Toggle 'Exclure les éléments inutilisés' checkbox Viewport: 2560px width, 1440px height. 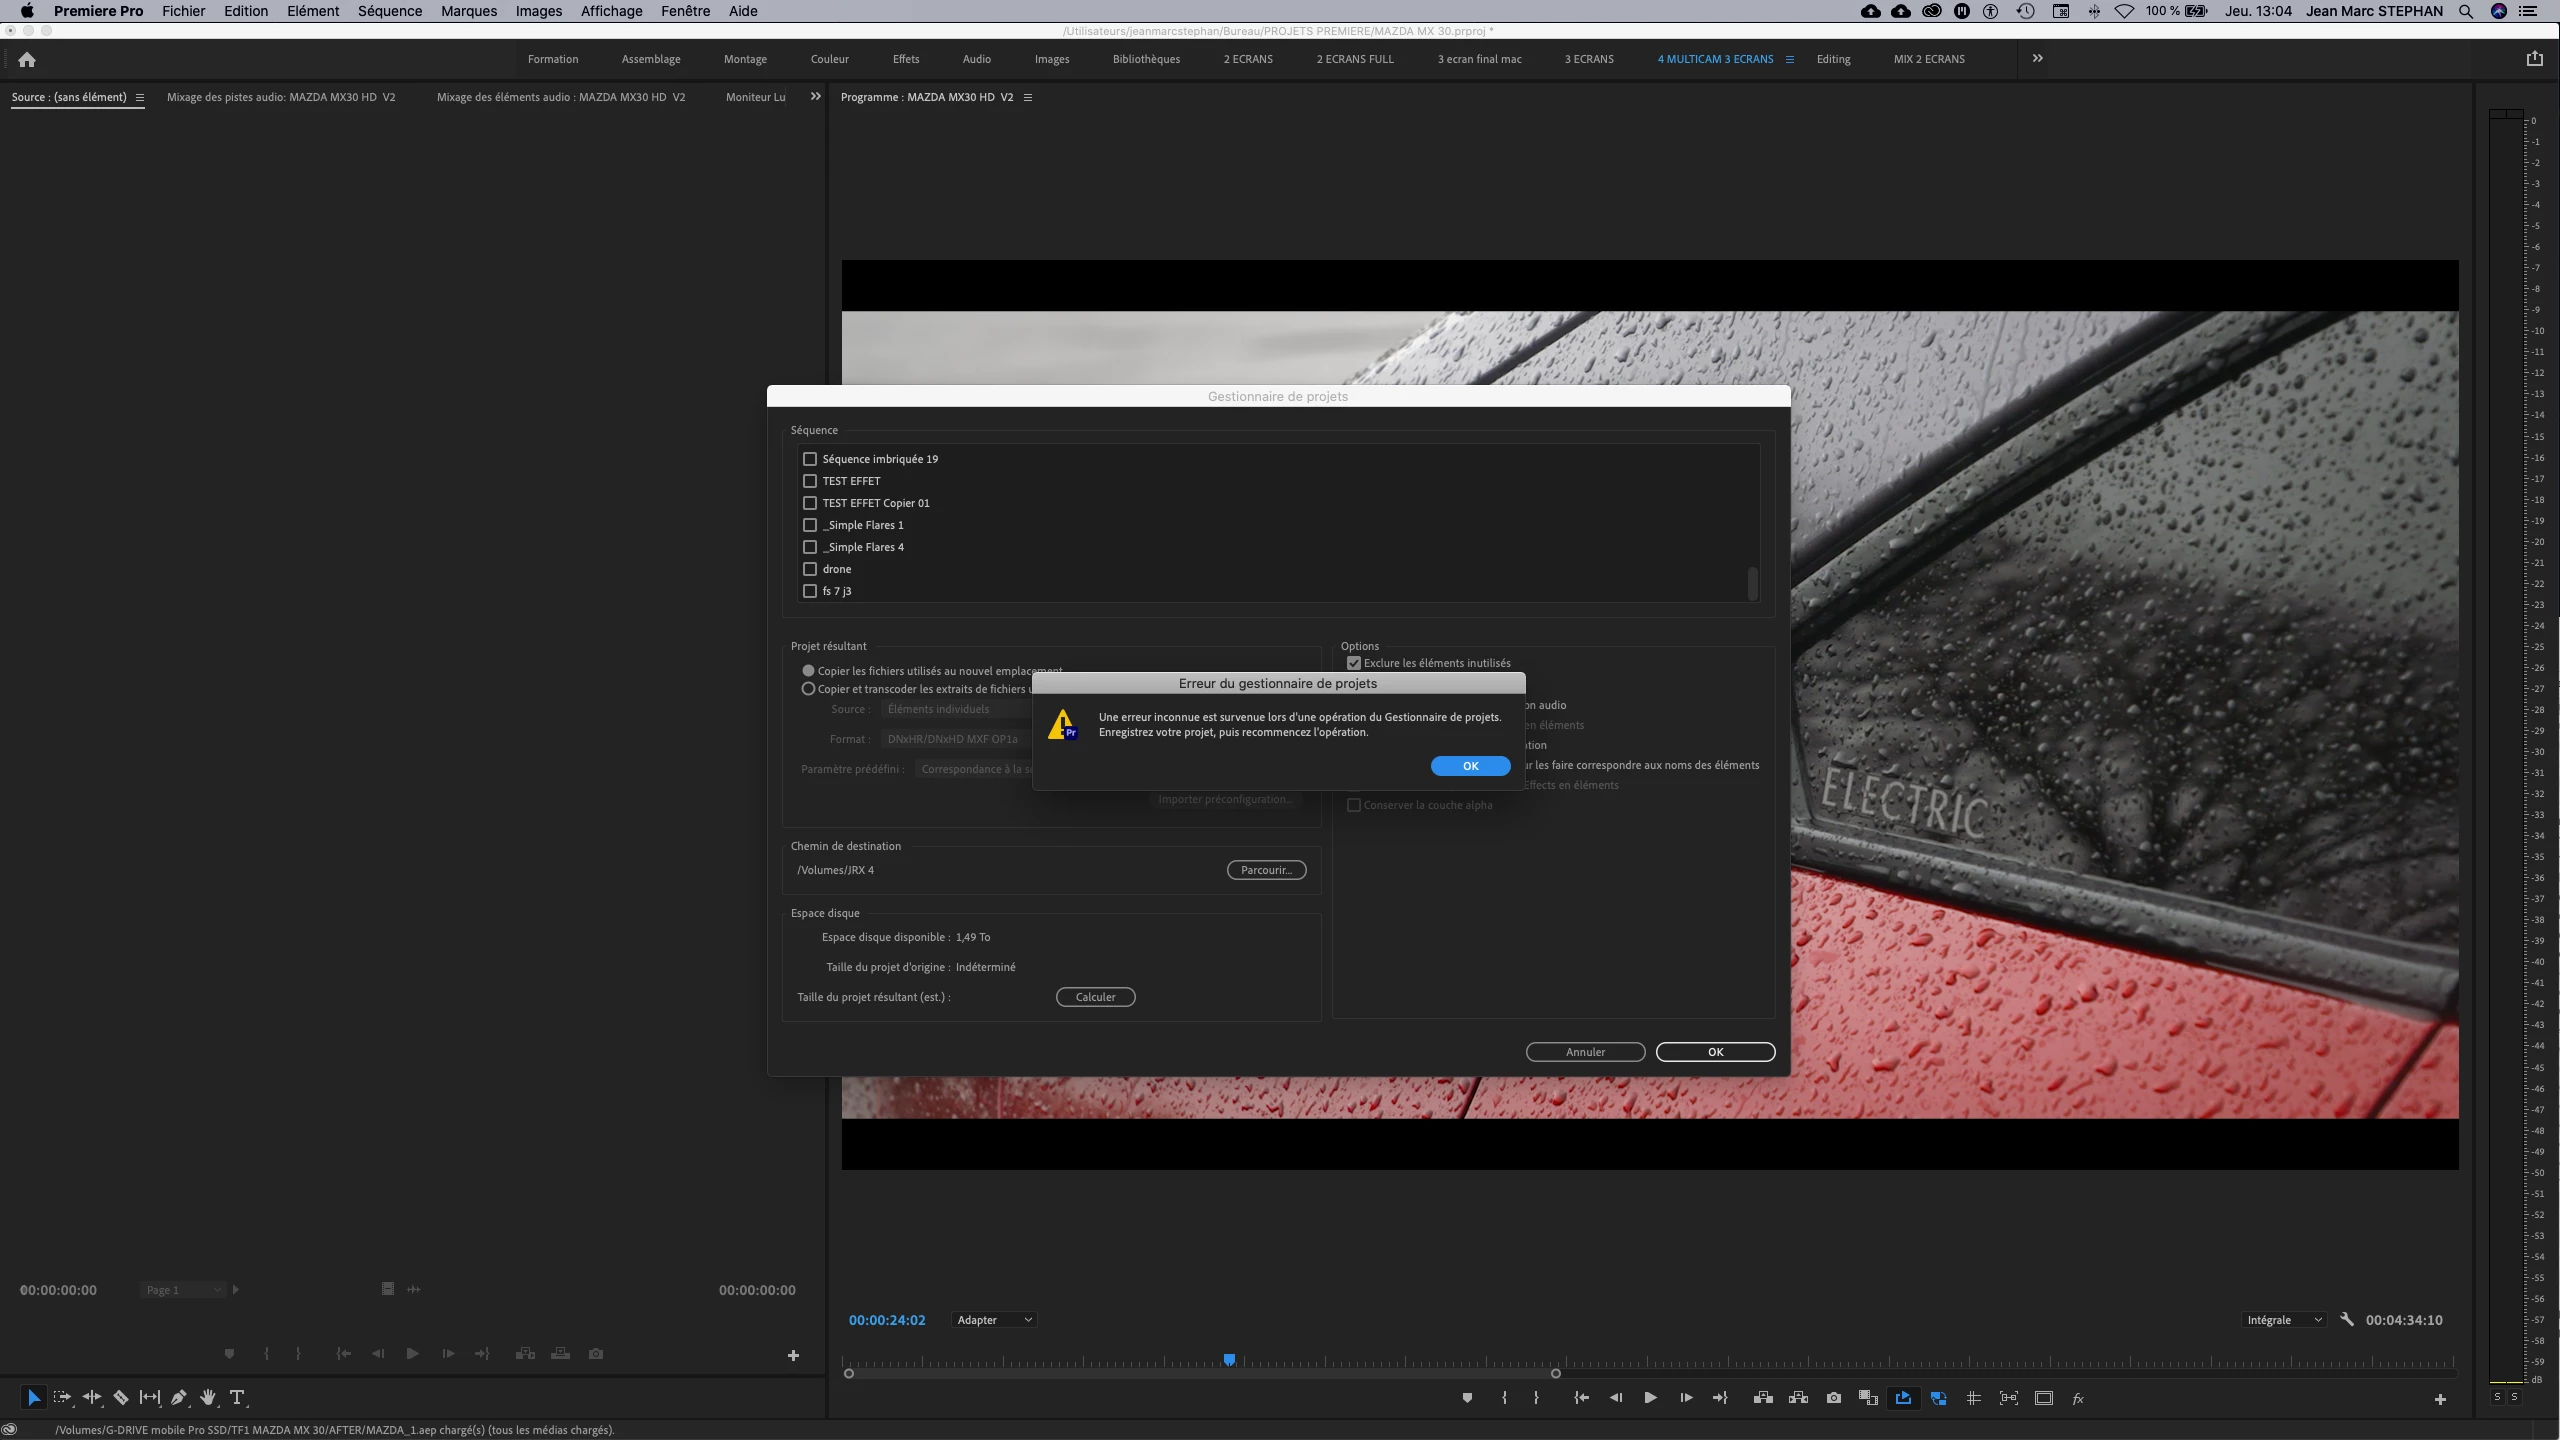tap(1354, 663)
